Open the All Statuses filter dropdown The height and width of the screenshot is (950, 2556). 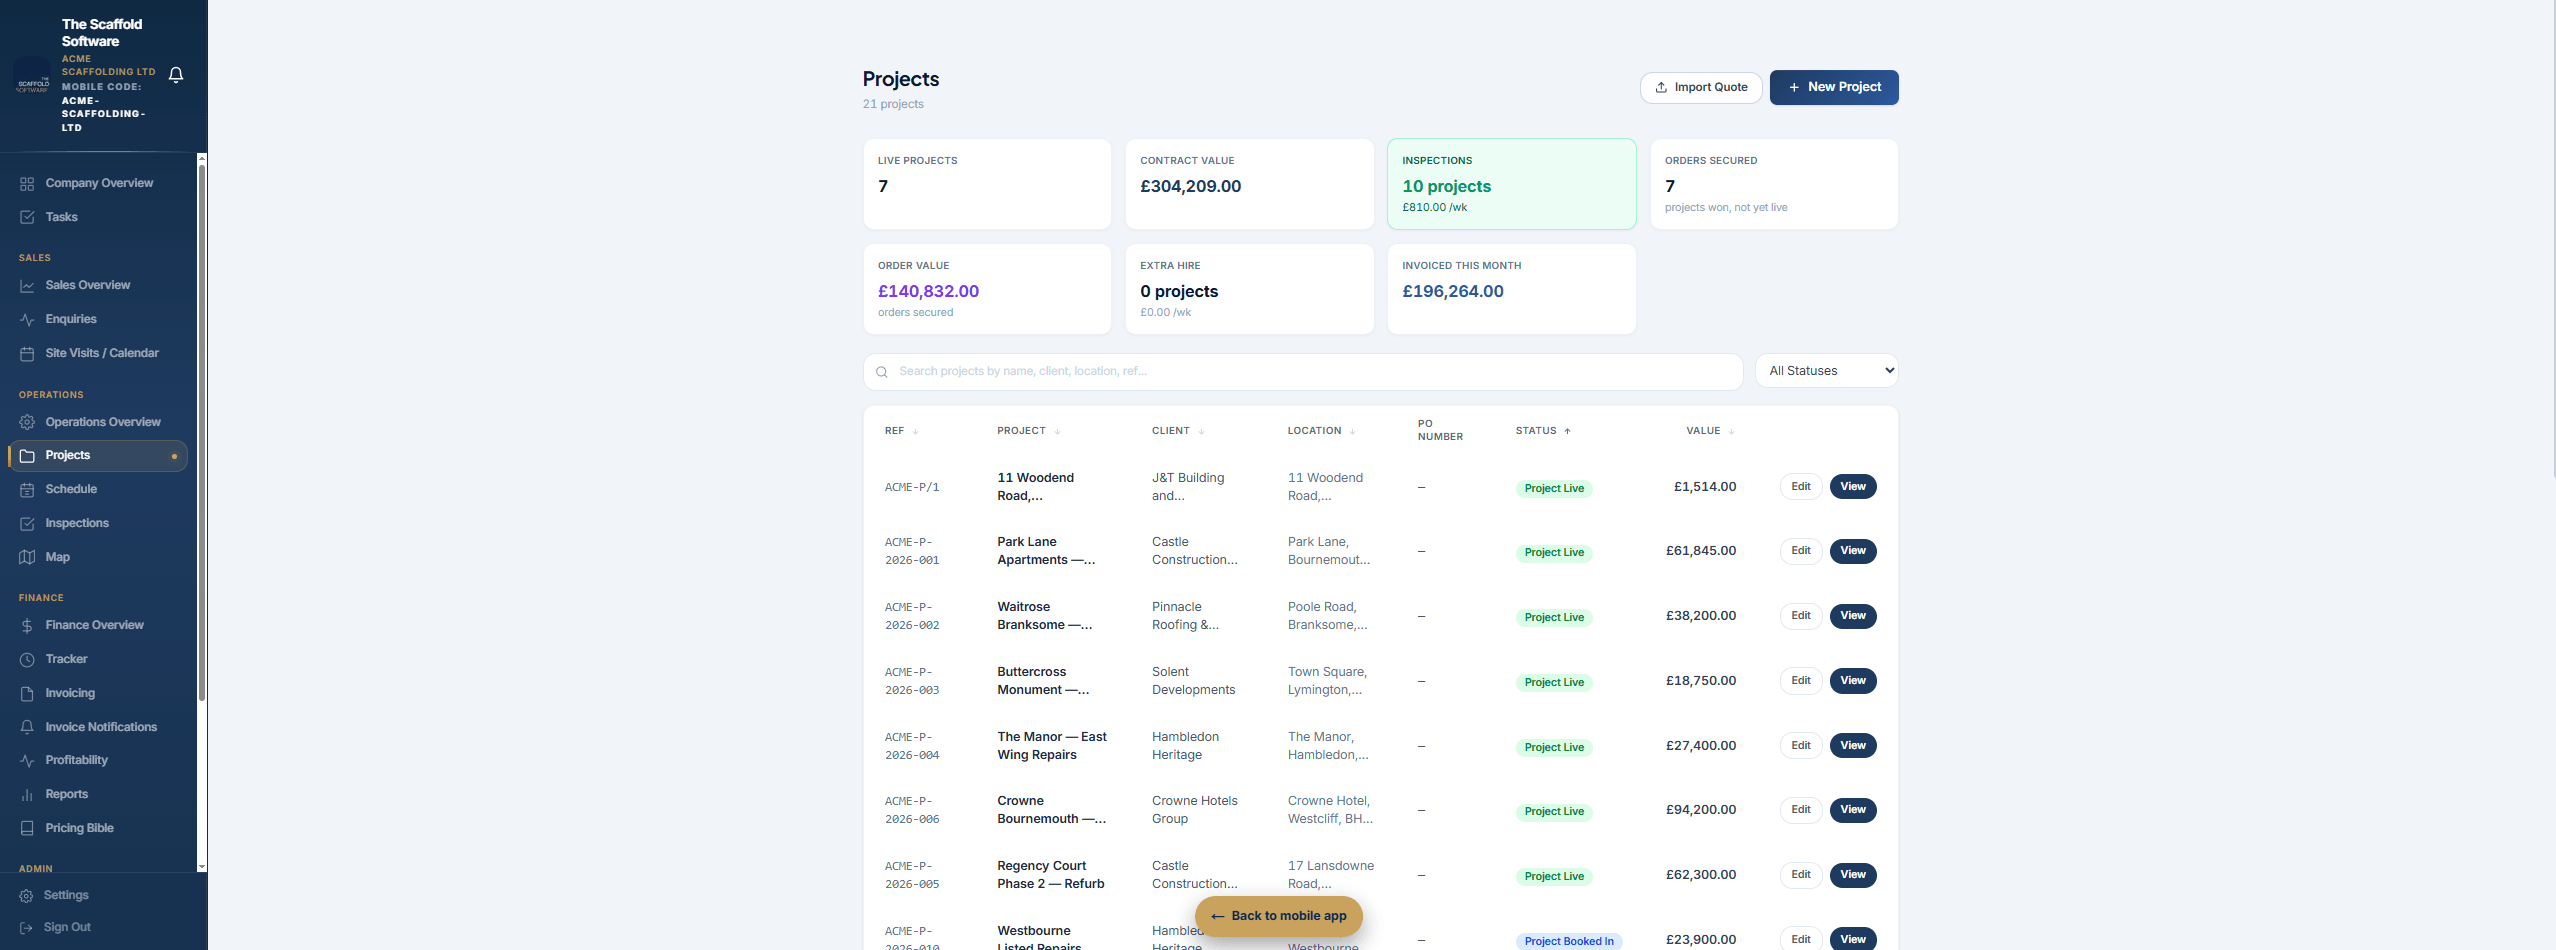pos(1826,371)
